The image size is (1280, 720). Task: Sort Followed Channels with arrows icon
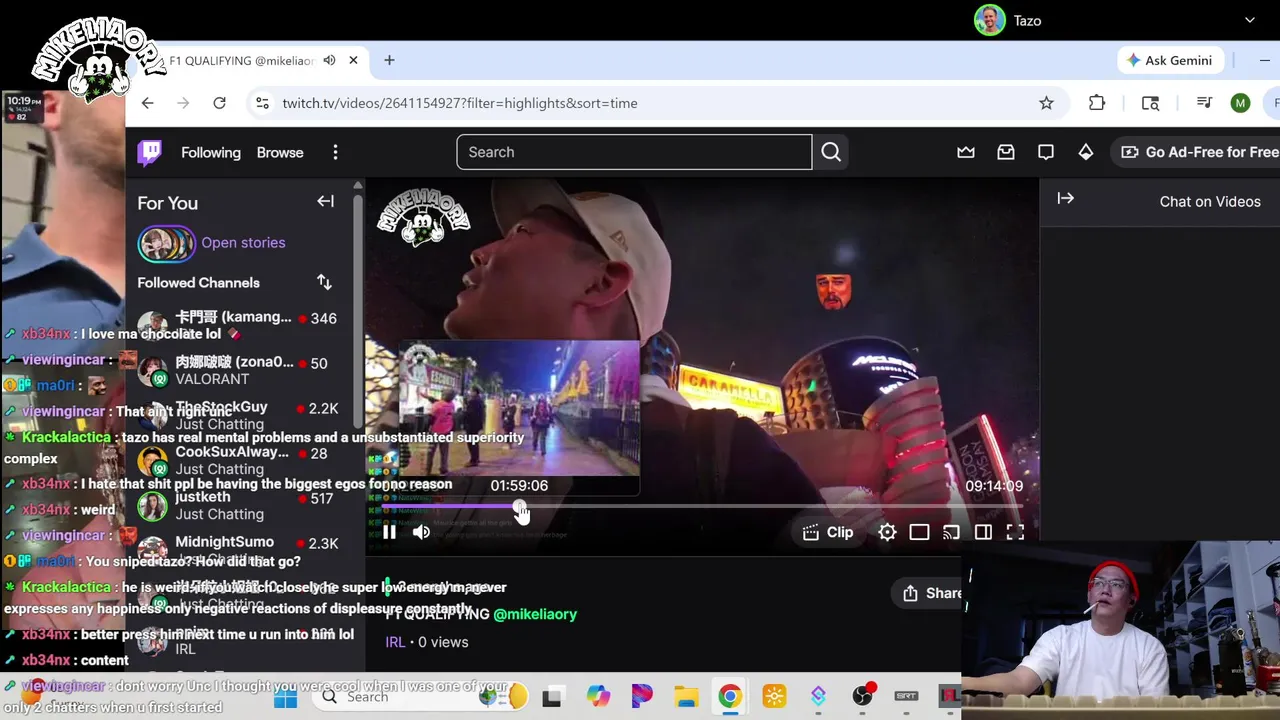pyautogui.click(x=324, y=282)
